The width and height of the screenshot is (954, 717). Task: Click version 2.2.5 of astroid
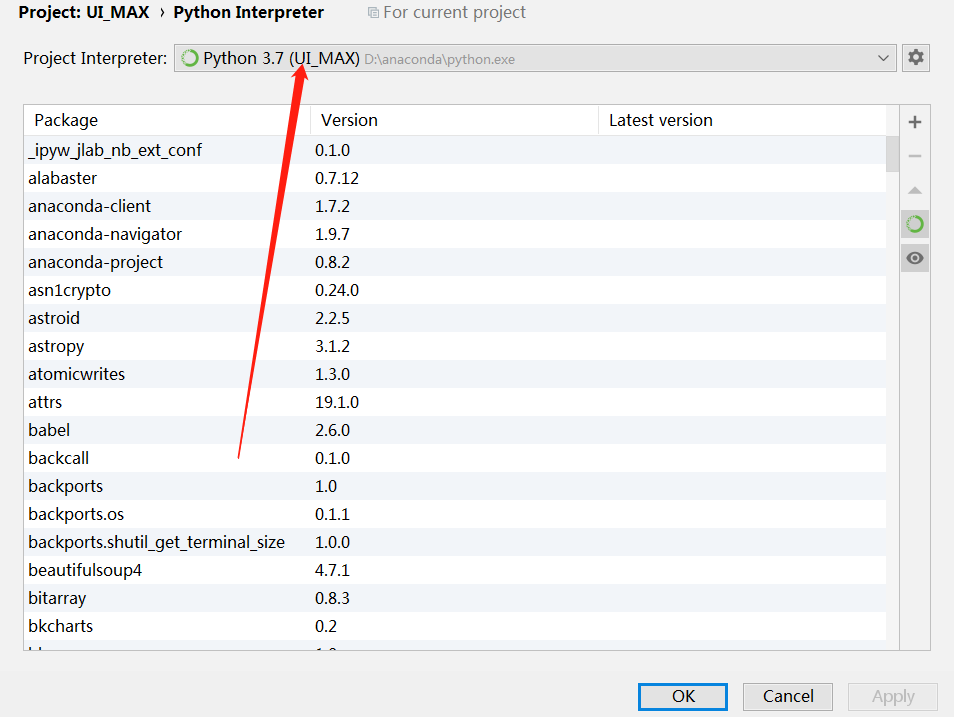click(332, 318)
